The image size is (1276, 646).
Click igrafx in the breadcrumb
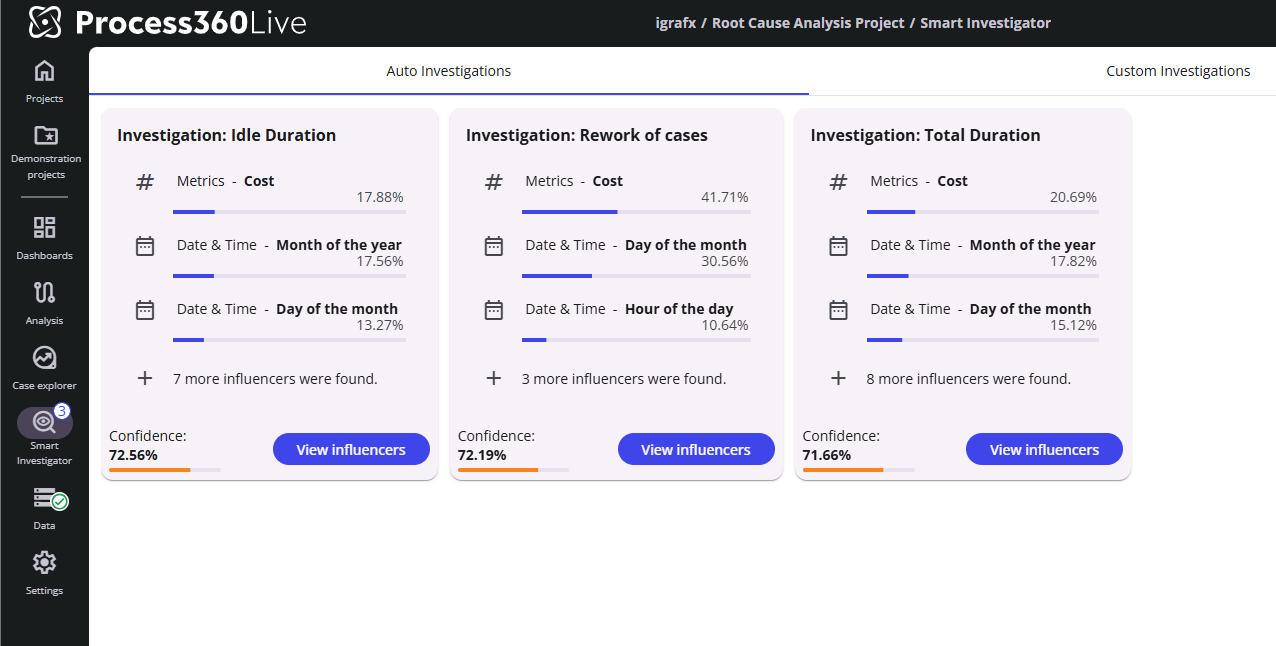[x=676, y=23]
